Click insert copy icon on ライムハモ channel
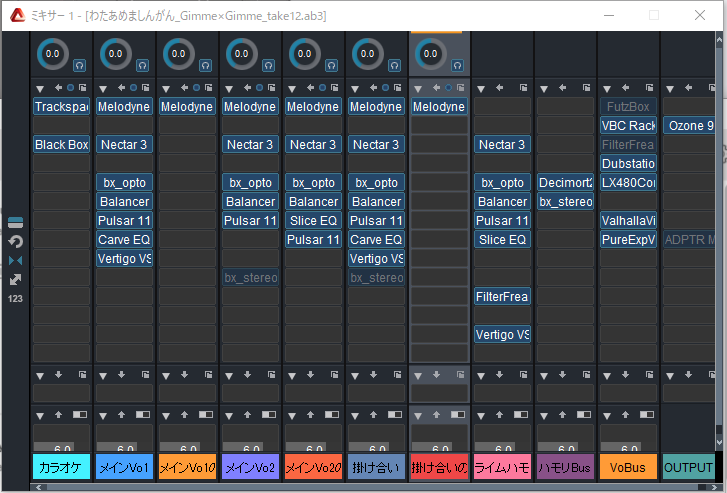The width and height of the screenshot is (727, 493). 523,87
